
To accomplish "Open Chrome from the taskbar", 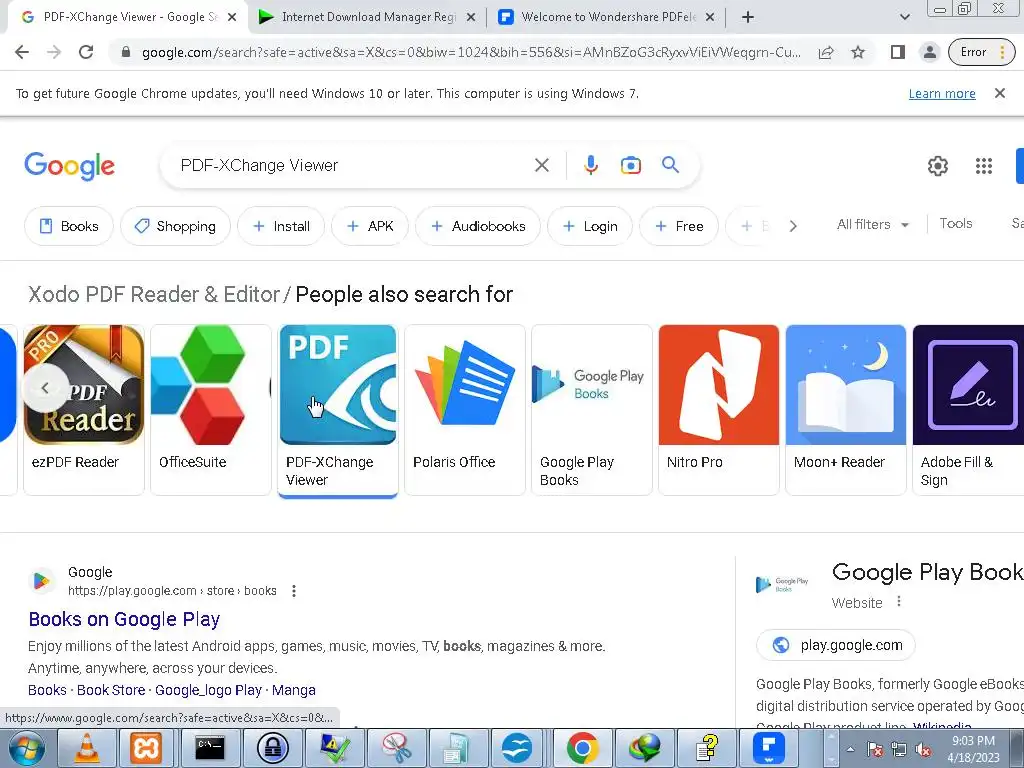I will 583,748.
